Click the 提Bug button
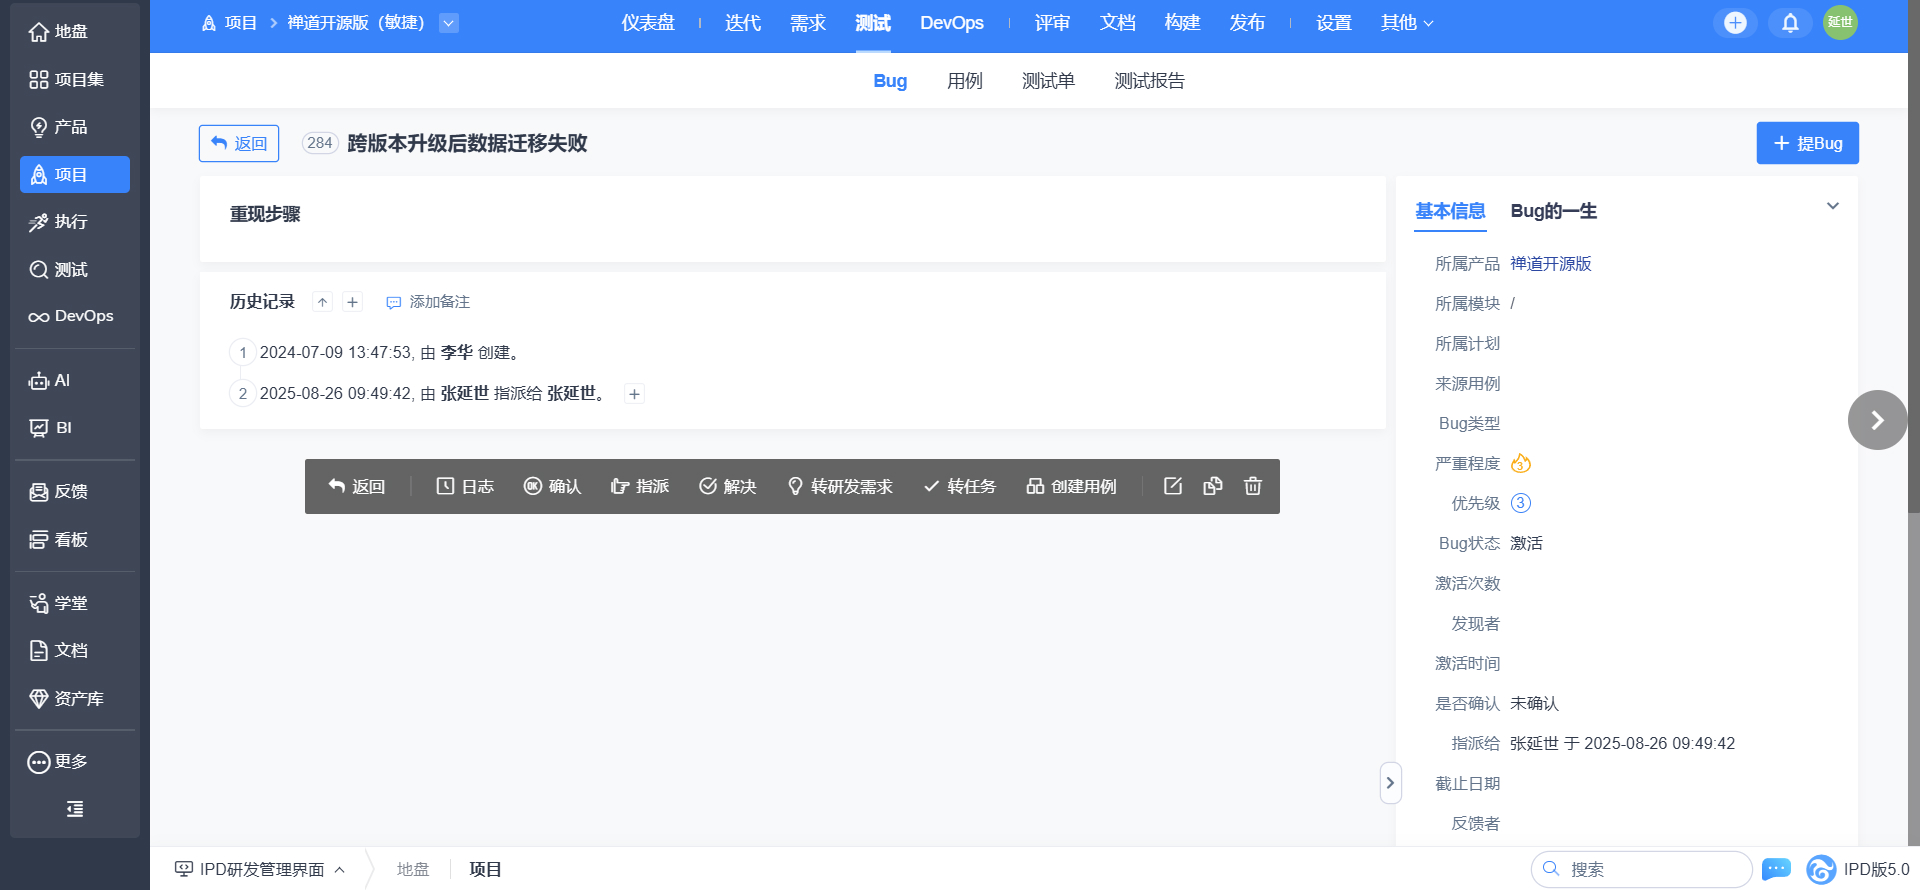This screenshot has width=1920, height=890. (x=1808, y=143)
